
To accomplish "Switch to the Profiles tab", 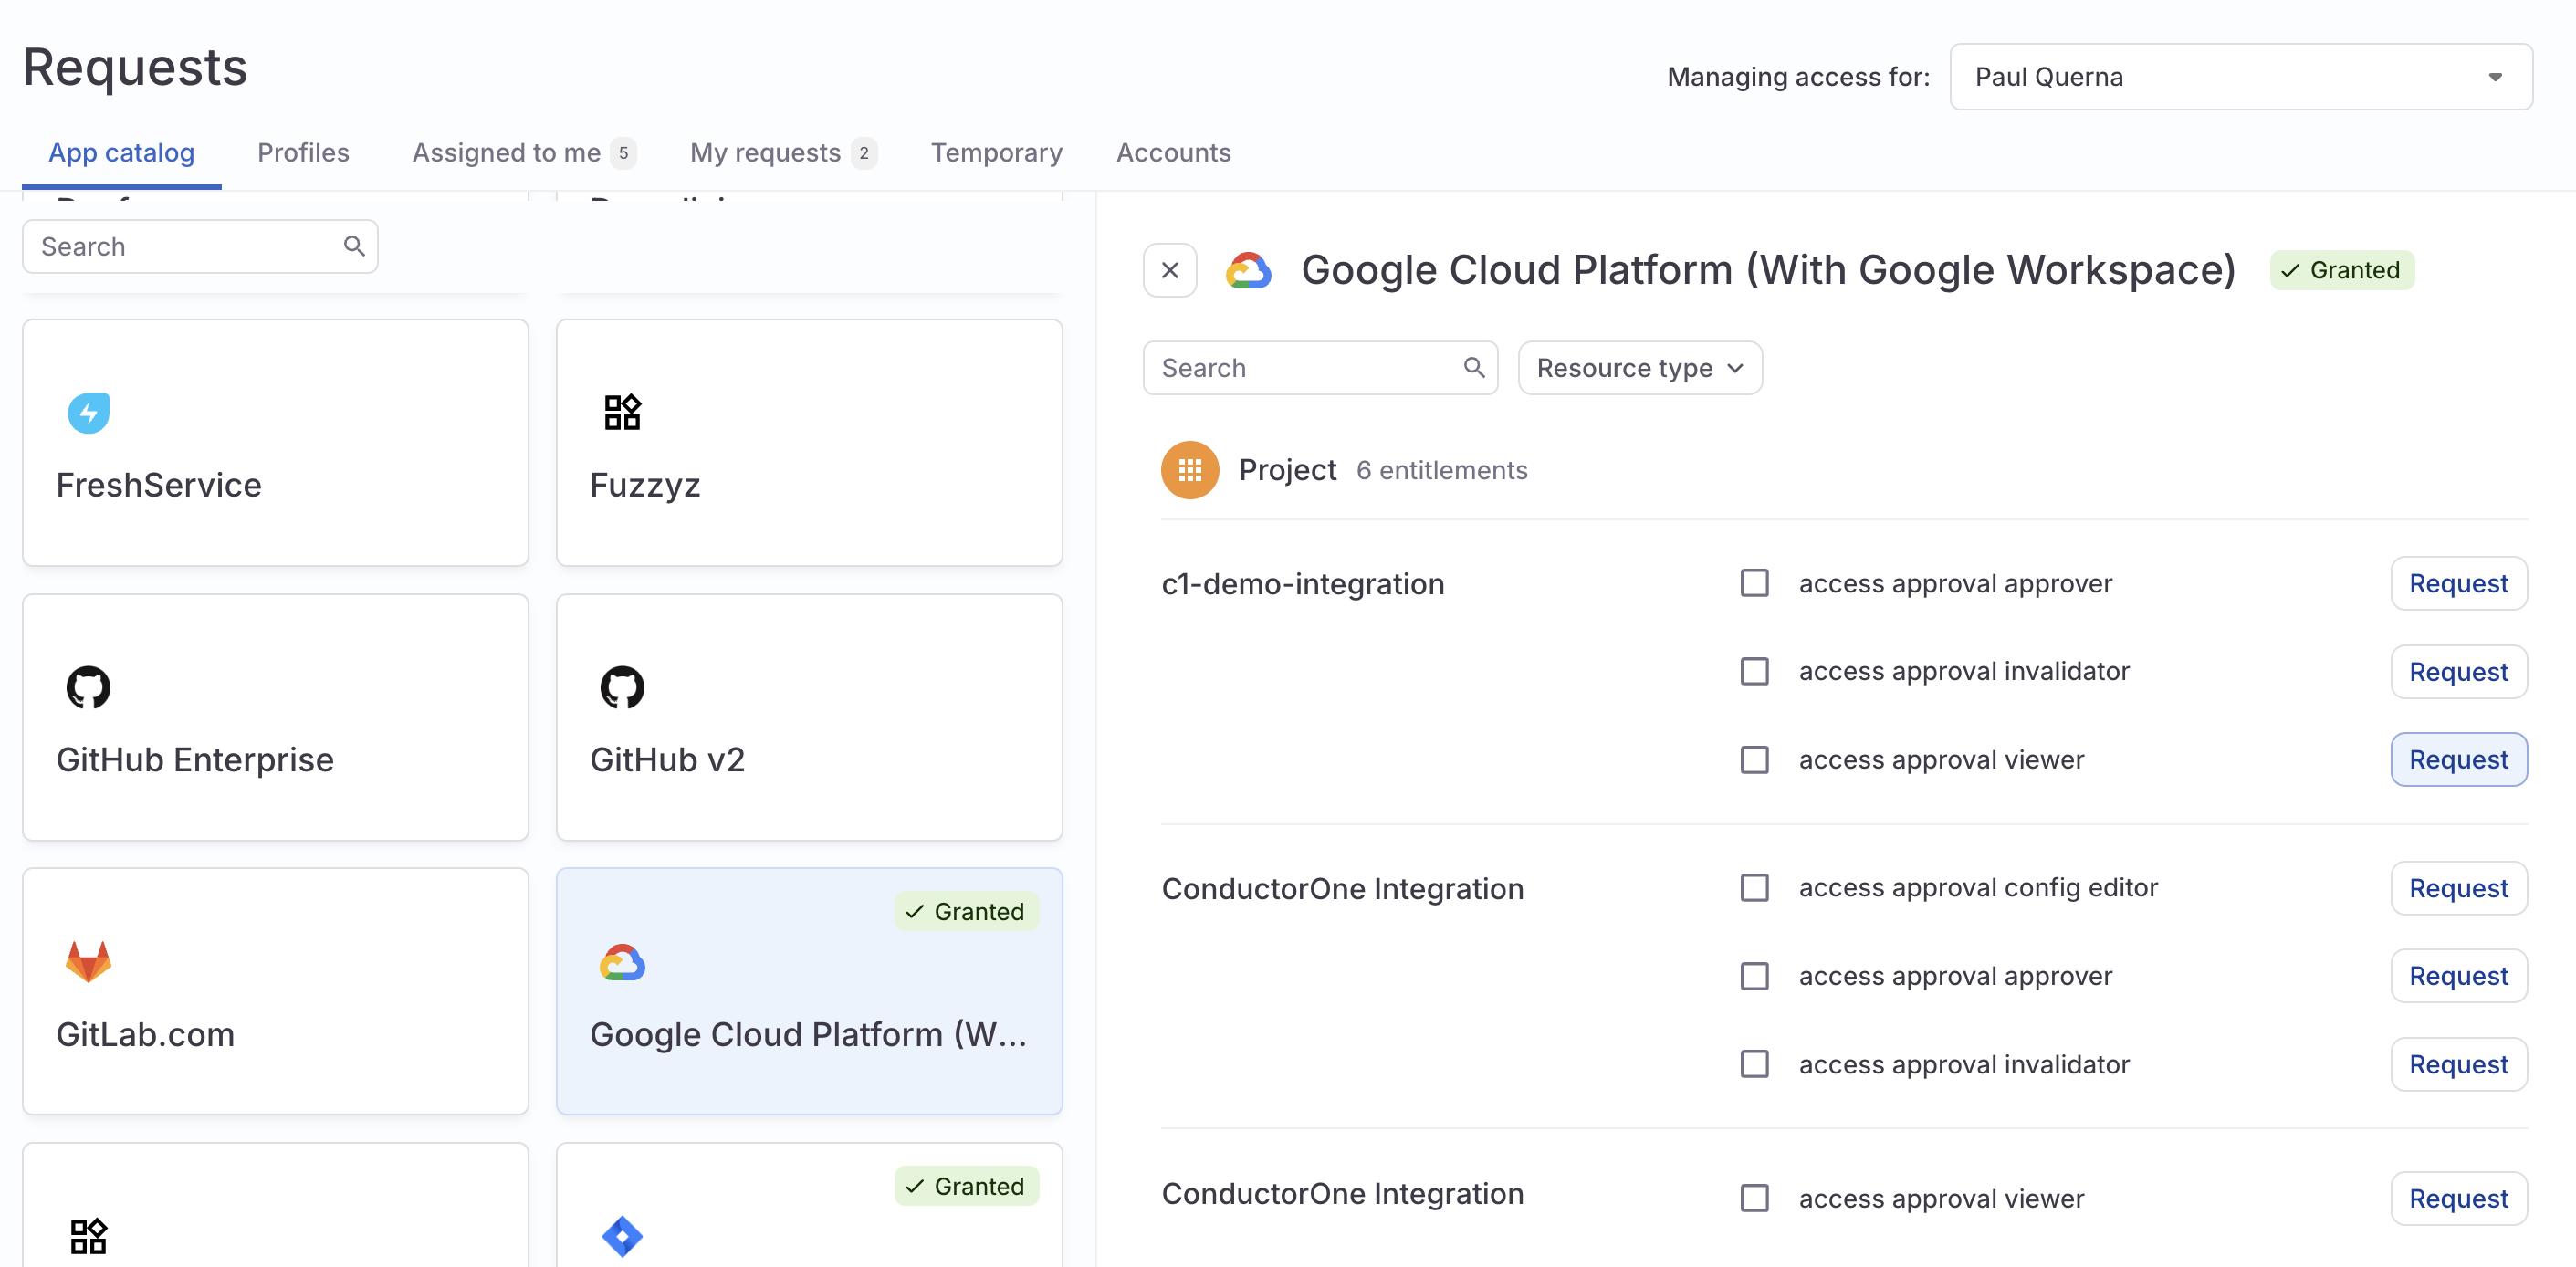I will coord(303,152).
